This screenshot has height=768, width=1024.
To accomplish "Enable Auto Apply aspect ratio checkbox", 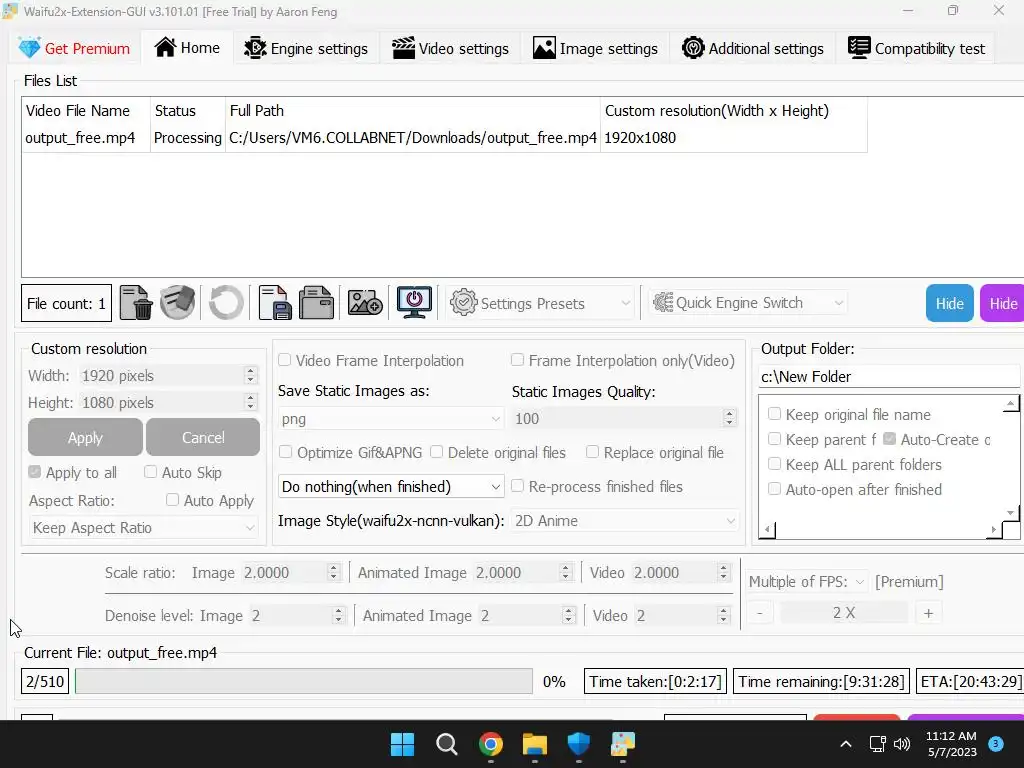I will (x=172, y=500).
